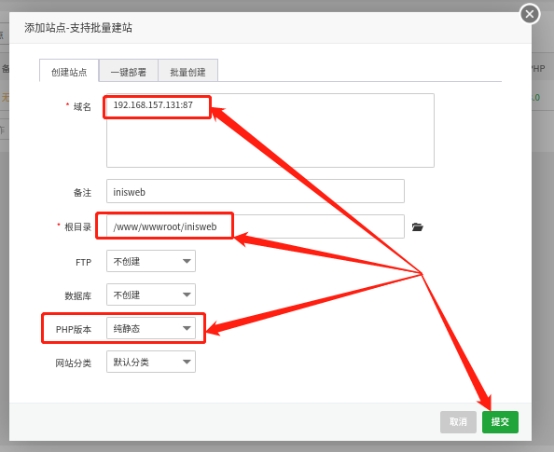Close the 添加站点 dialog with X icon
The height and width of the screenshot is (453, 554).
coord(529,14)
